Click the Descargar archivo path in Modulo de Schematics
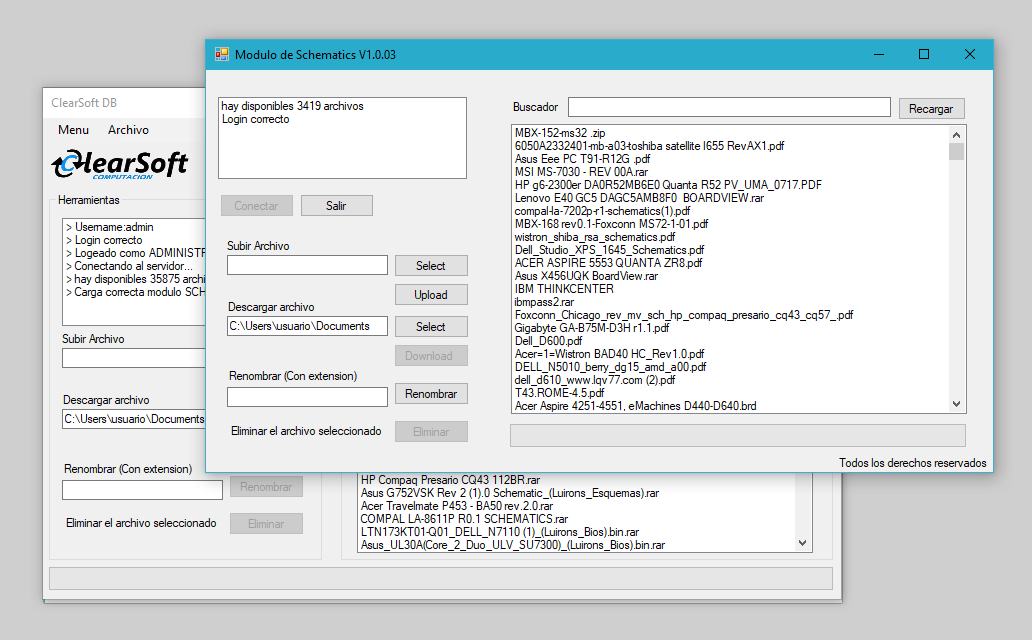 coord(307,326)
